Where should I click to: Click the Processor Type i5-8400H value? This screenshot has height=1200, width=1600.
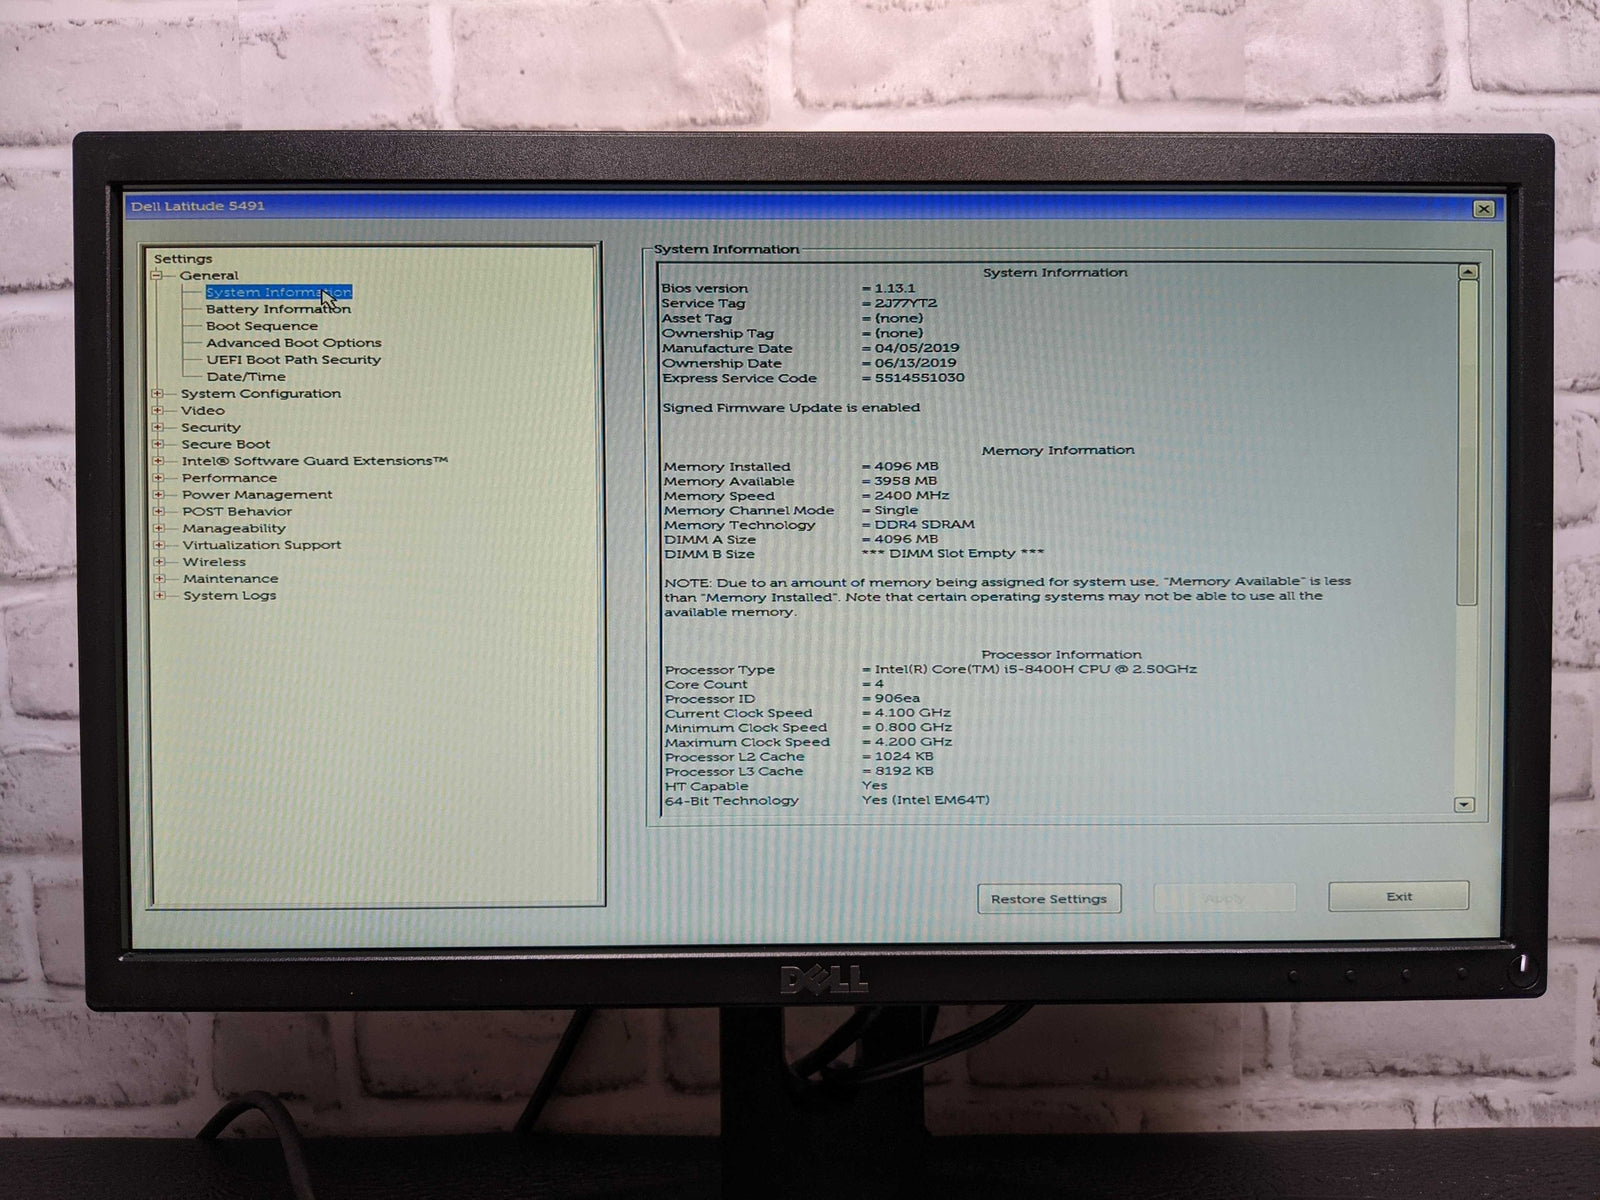(1035, 669)
